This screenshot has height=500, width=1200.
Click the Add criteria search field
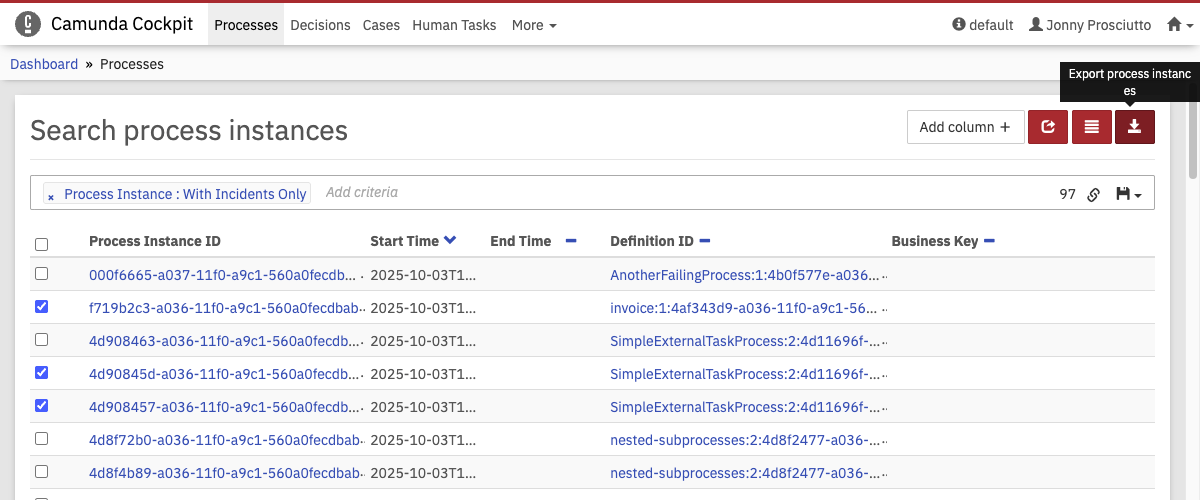click(500, 192)
